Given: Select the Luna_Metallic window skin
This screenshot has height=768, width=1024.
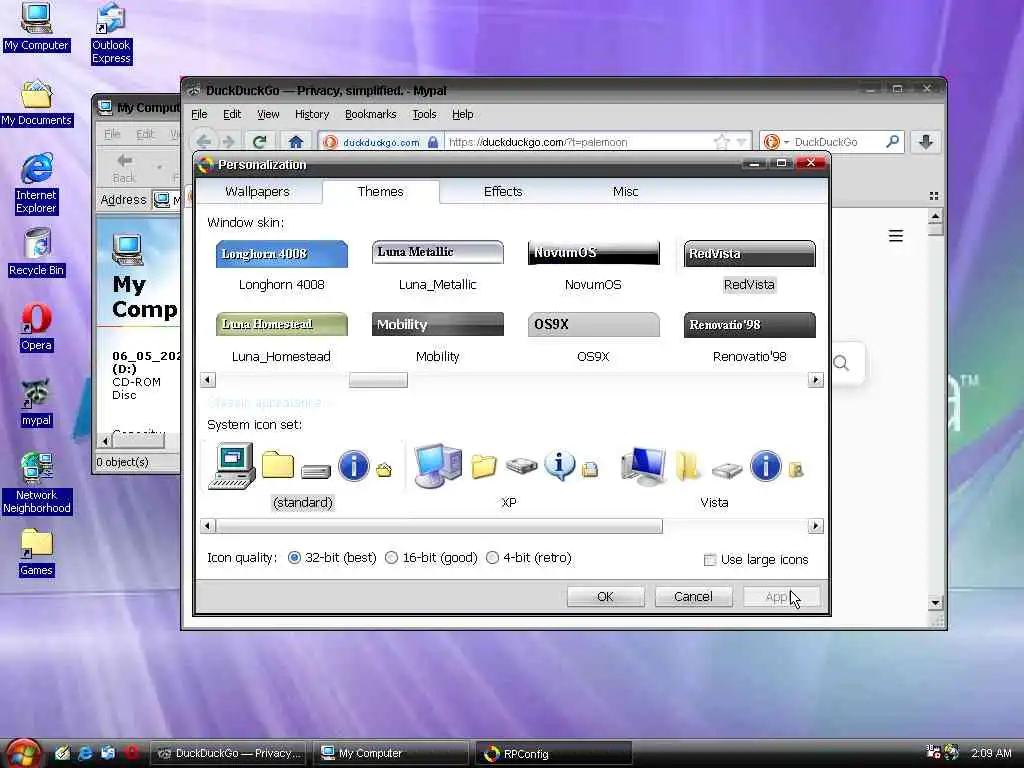Looking at the screenshot, I should pos(438,266).
